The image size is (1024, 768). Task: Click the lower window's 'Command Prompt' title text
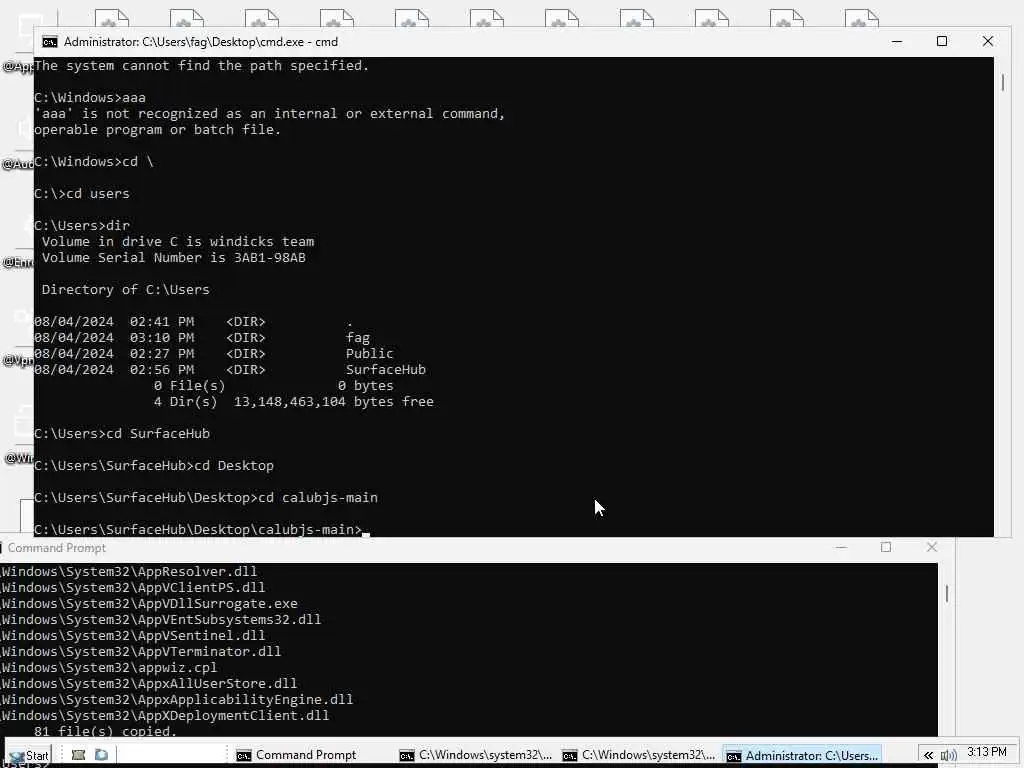(x=57, y=548)
